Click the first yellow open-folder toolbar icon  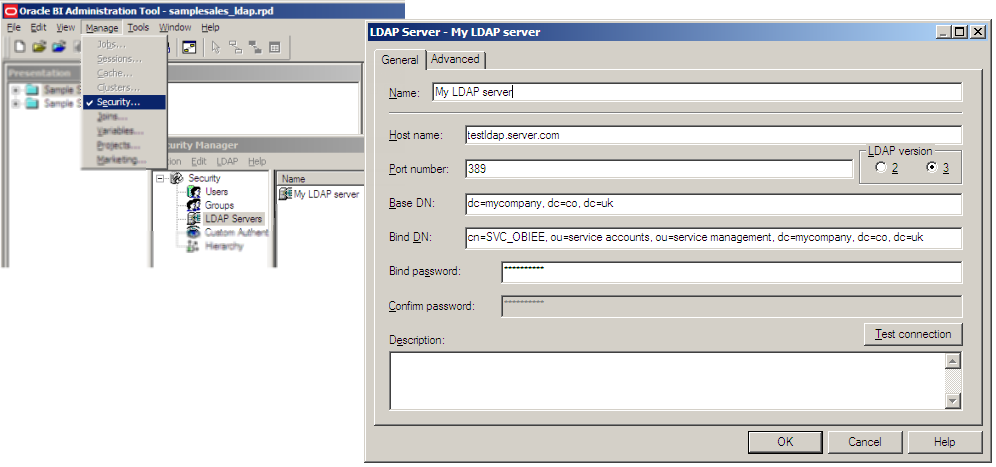pos(39,47)
